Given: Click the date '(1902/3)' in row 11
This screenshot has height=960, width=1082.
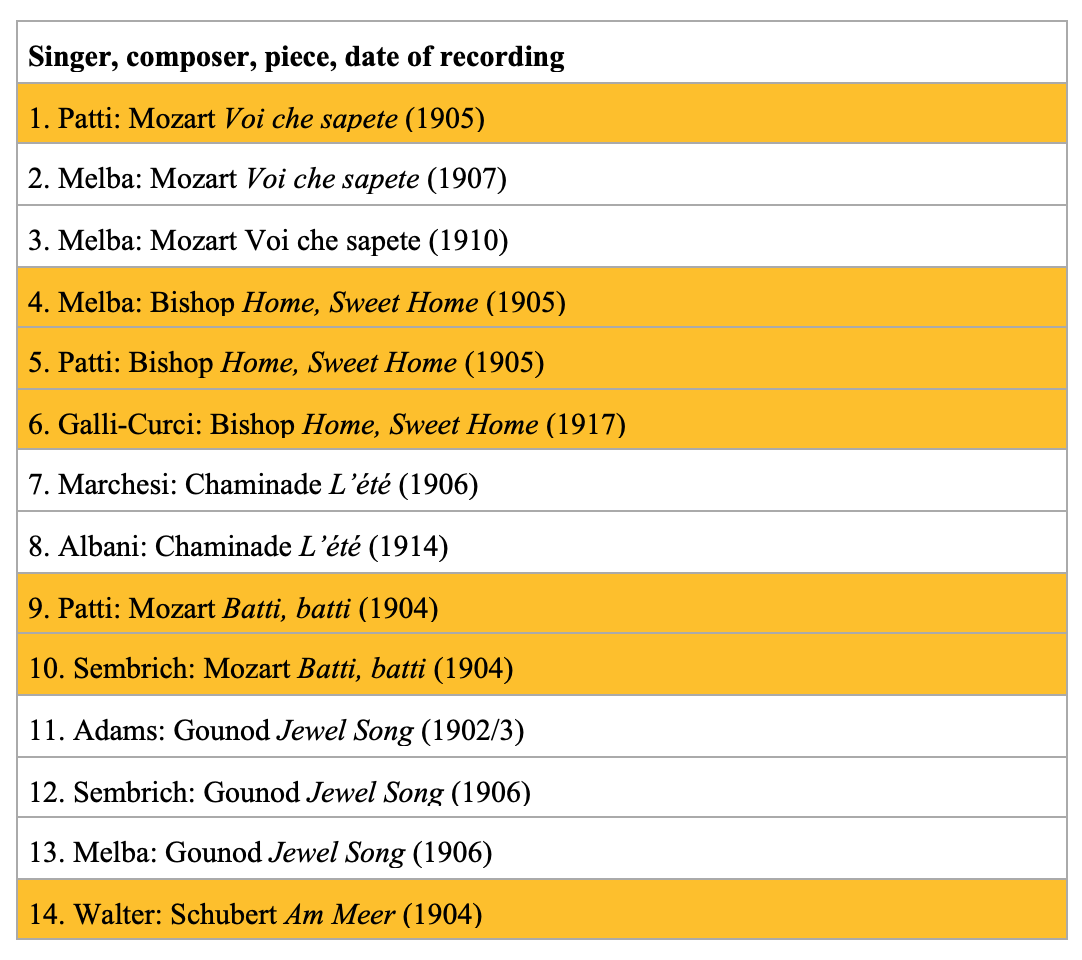Looking at the screenshot, I should click(473, 731).
